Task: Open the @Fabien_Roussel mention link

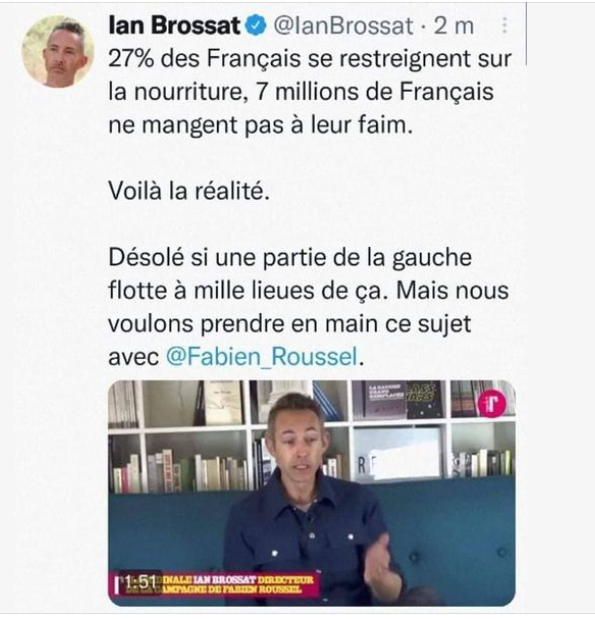Action: coord(261,356)
